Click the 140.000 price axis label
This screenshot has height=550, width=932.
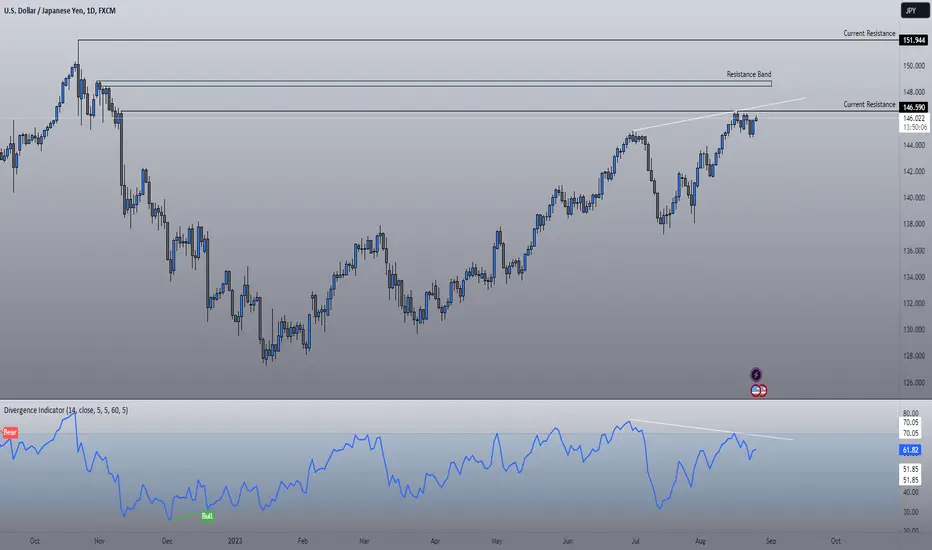click(x=914, y=197)
